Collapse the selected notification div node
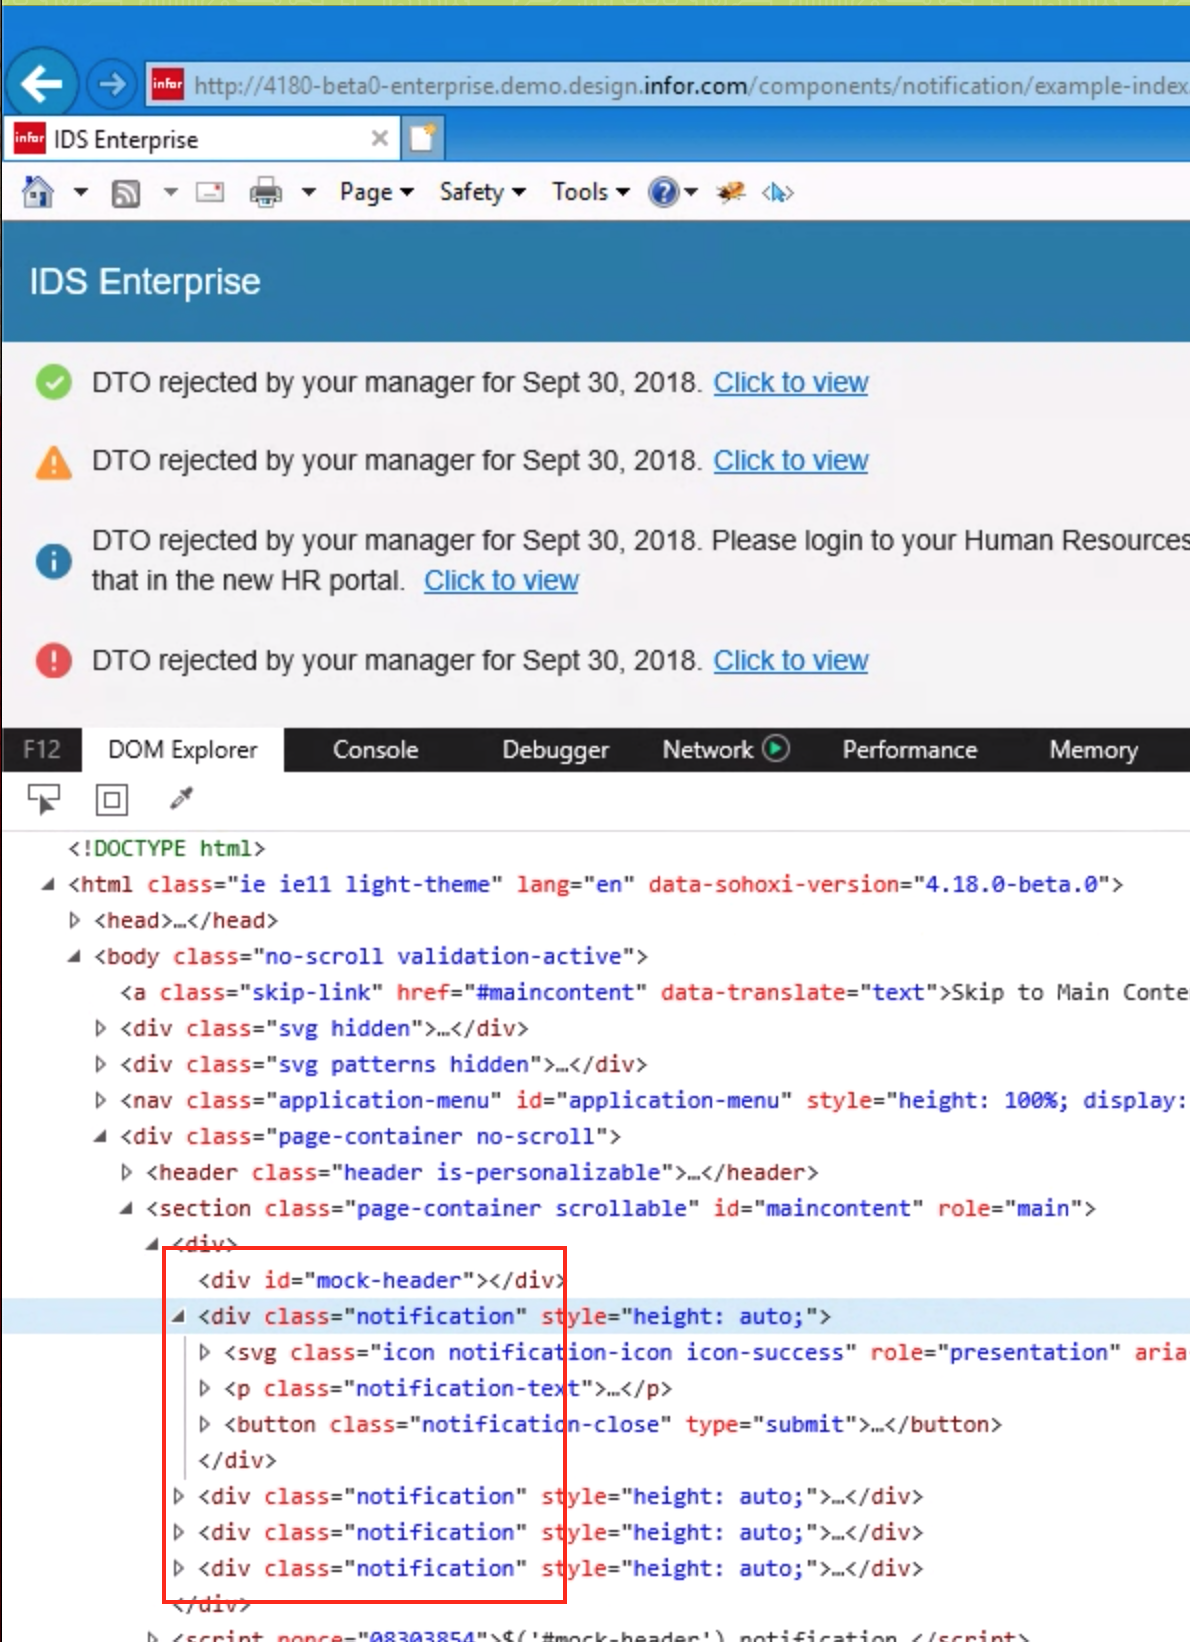This screenshot has height=1642, width=1190. pyautogui.click(x=177, y=1316)
